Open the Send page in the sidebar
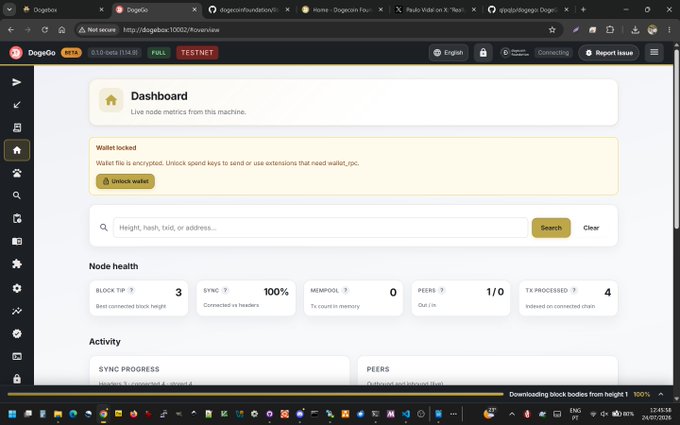 (x=16, y=82)
